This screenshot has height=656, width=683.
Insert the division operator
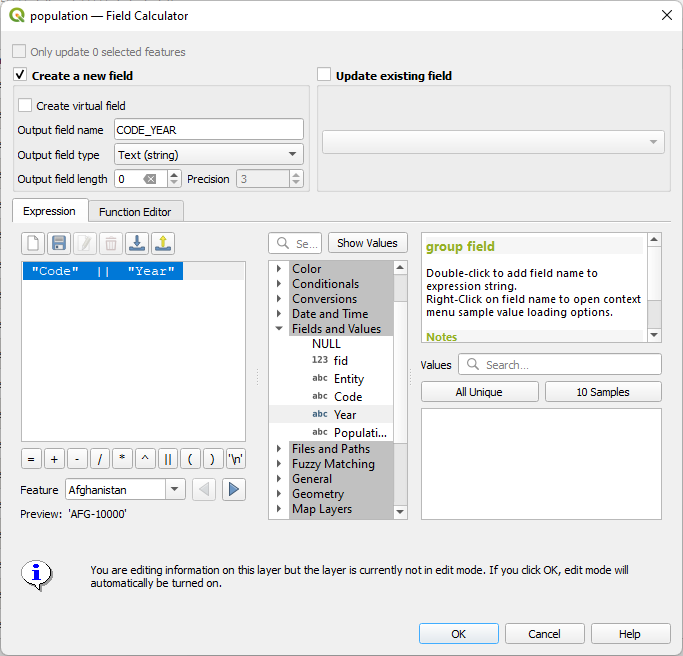tap(100, 459)
